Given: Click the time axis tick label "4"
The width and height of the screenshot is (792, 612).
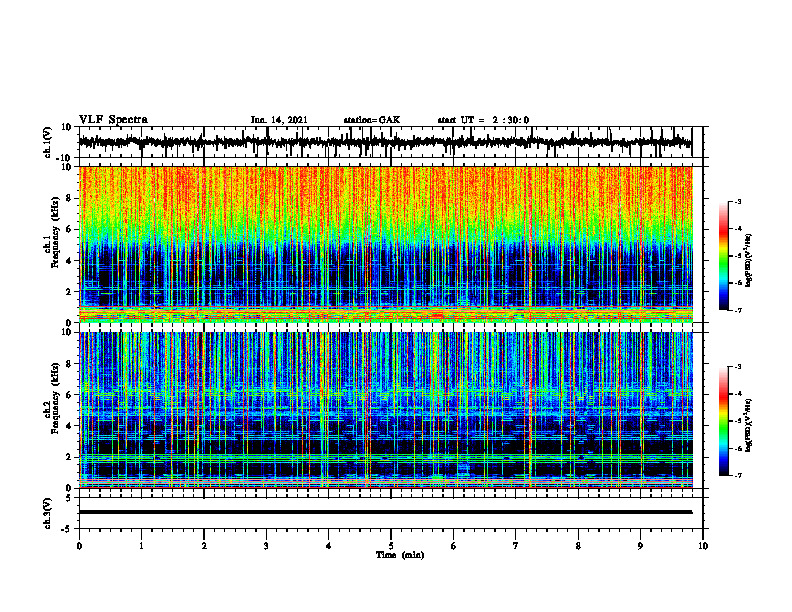Looking at the screenshot, I should pyautogui.click(x=329, y=546).
